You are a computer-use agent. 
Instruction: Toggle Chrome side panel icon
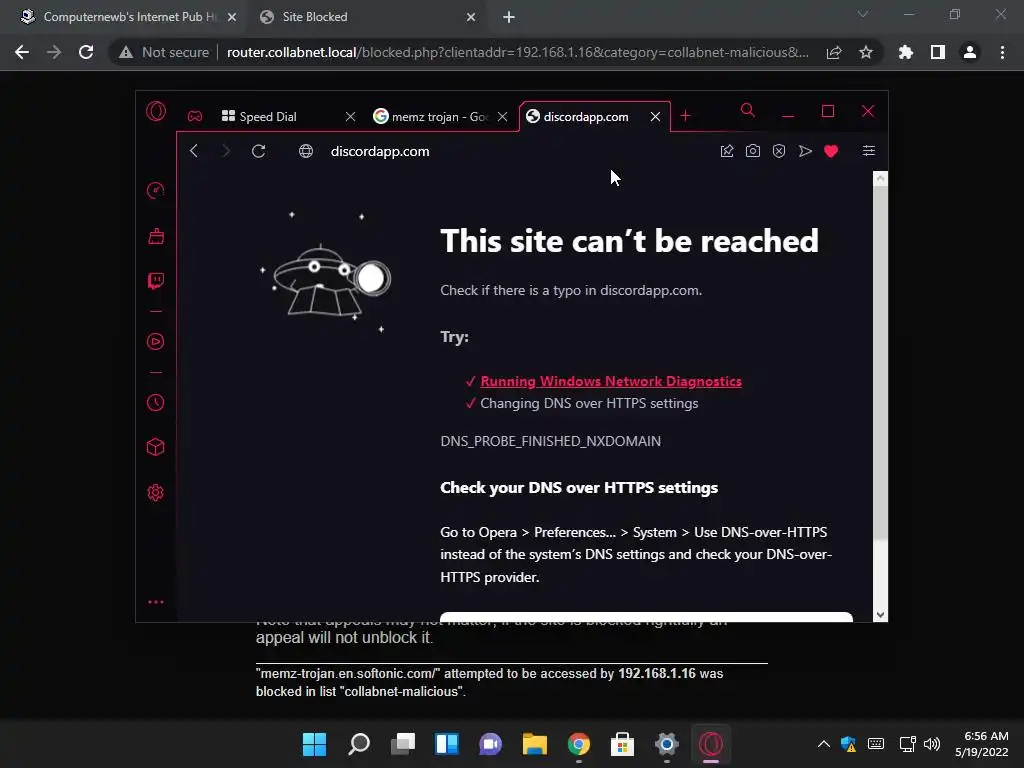point(938,52)
